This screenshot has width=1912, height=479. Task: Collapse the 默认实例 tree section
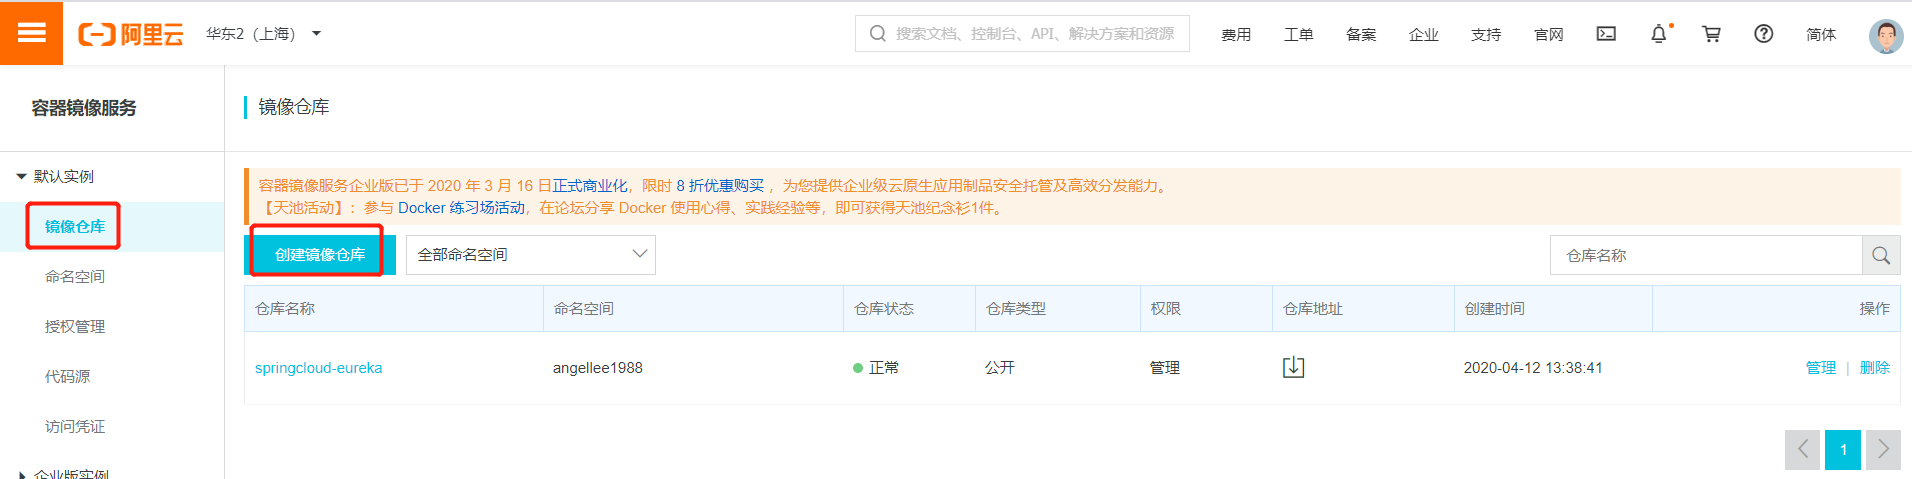21,177
